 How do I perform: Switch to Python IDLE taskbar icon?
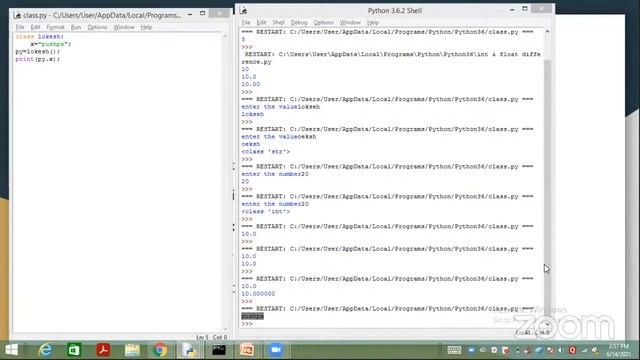tap(189, 350)
